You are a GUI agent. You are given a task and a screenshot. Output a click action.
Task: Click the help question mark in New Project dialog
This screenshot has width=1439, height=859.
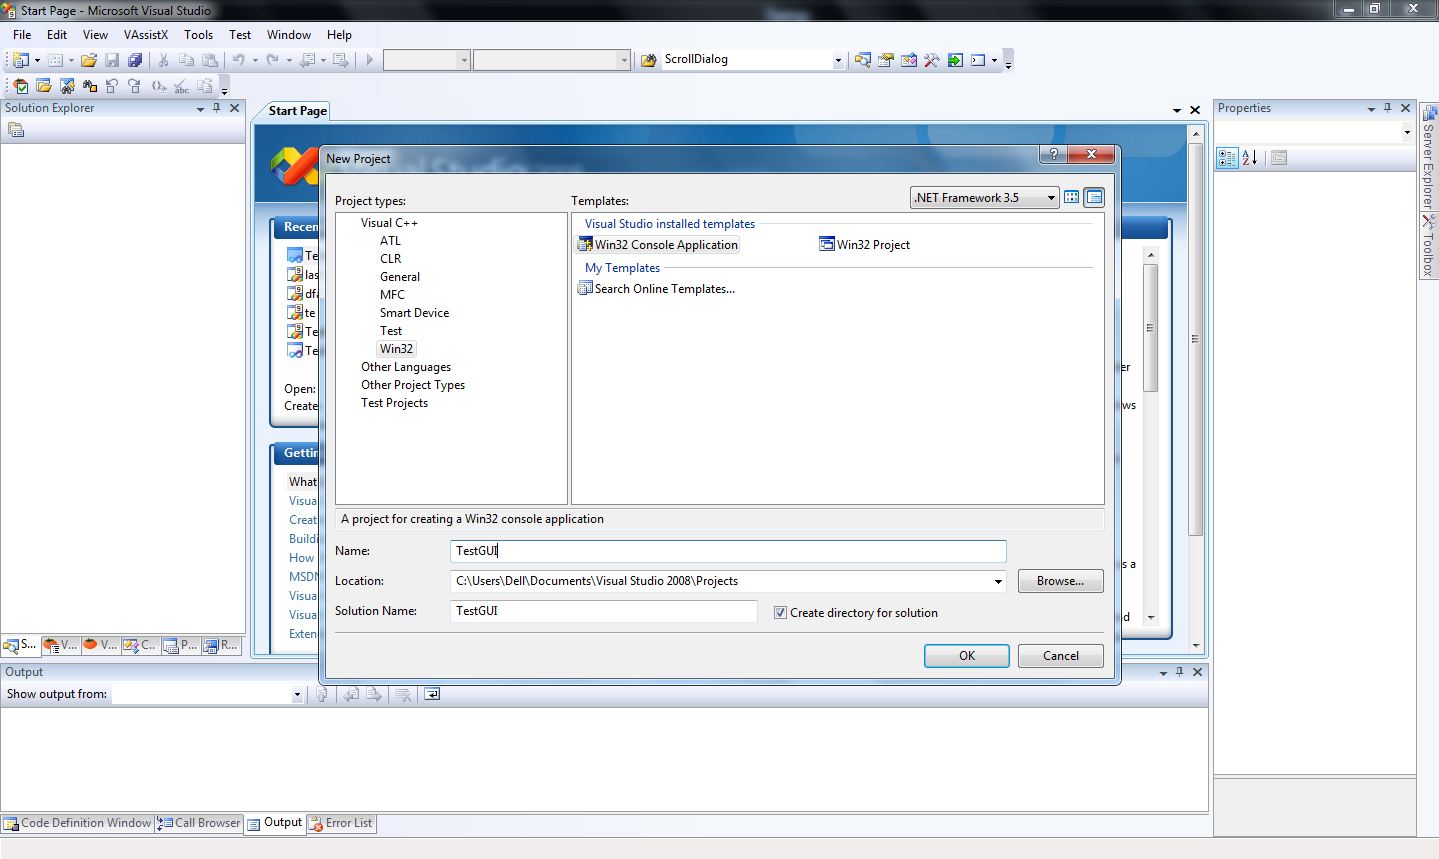tap(1051, 154)
